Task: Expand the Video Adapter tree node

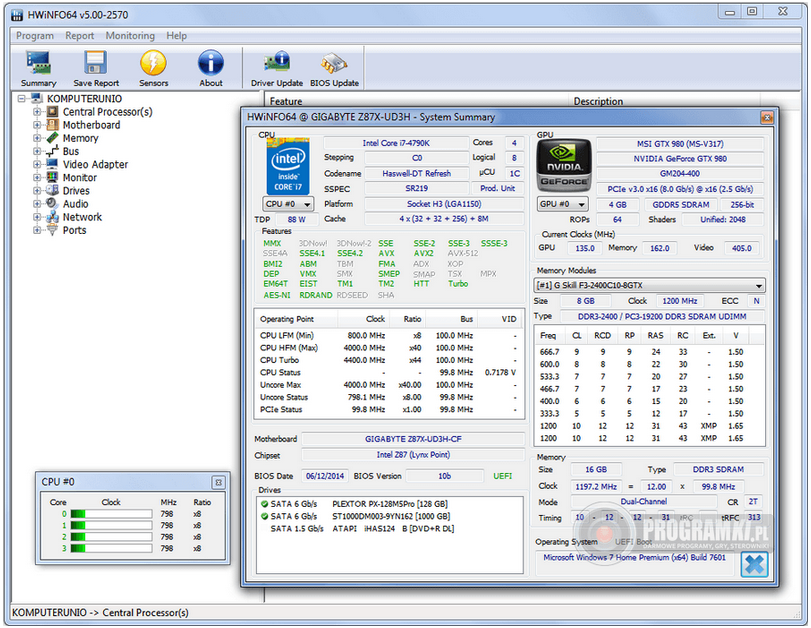Action: coord(37,165)
